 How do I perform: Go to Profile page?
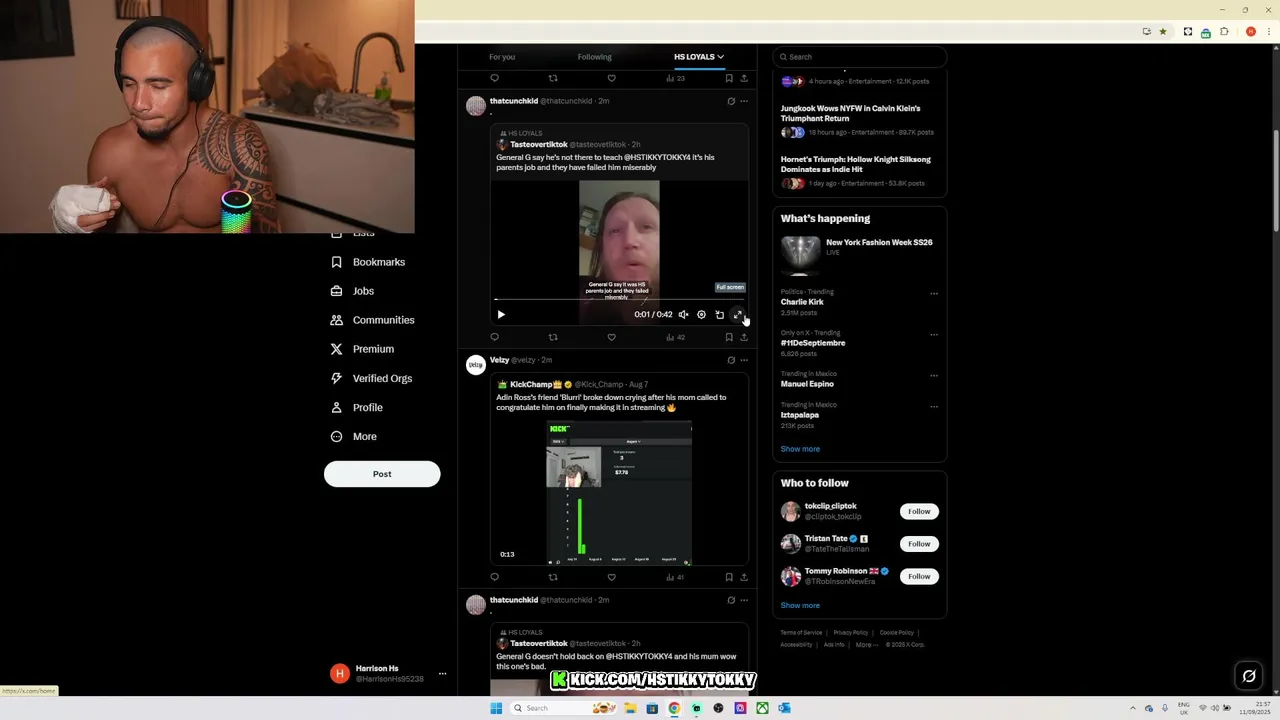click(x=357, y=407)
